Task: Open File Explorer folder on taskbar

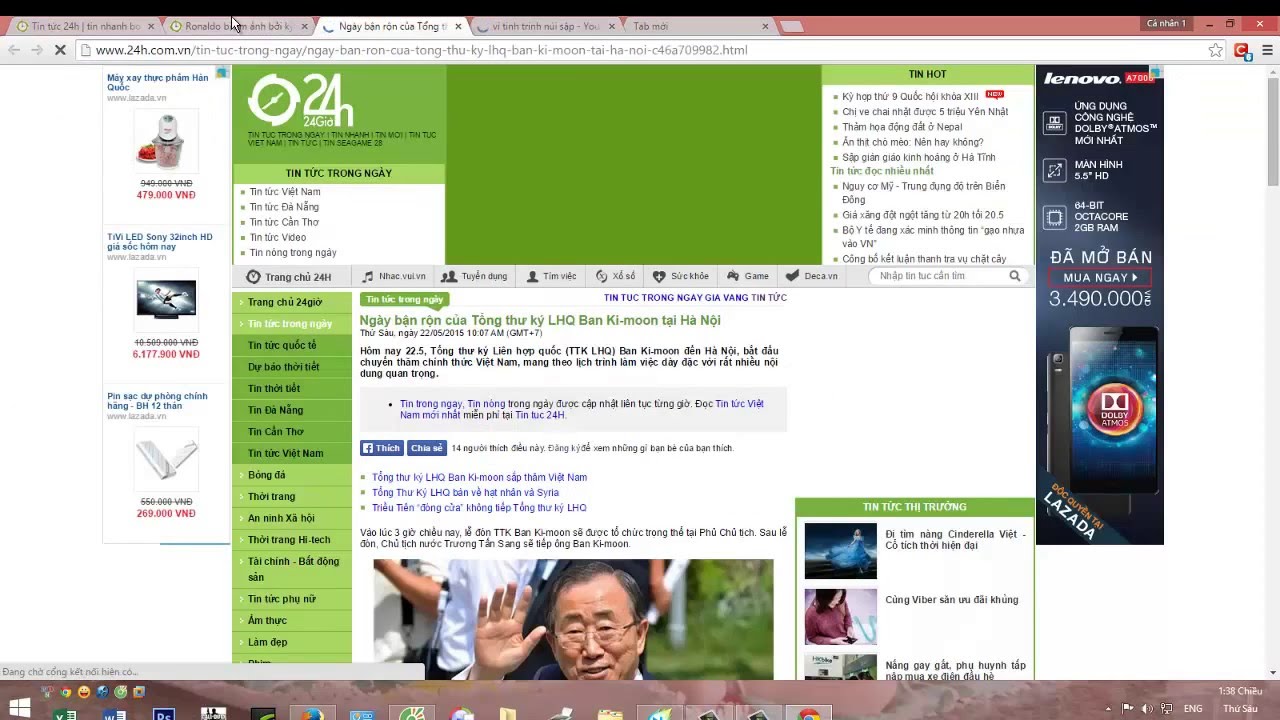Action: [x=610, y=713]
